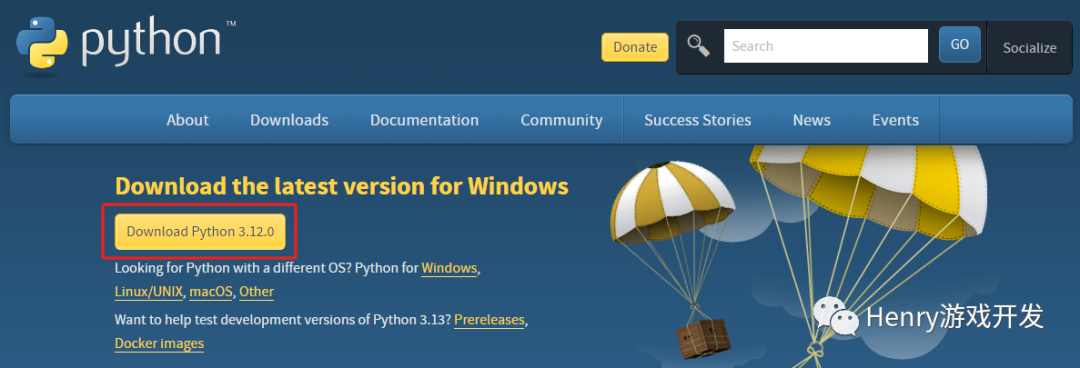Open the Downloads menu
The height and width of the screenshot is (368, 1080).
coord(289,120)
